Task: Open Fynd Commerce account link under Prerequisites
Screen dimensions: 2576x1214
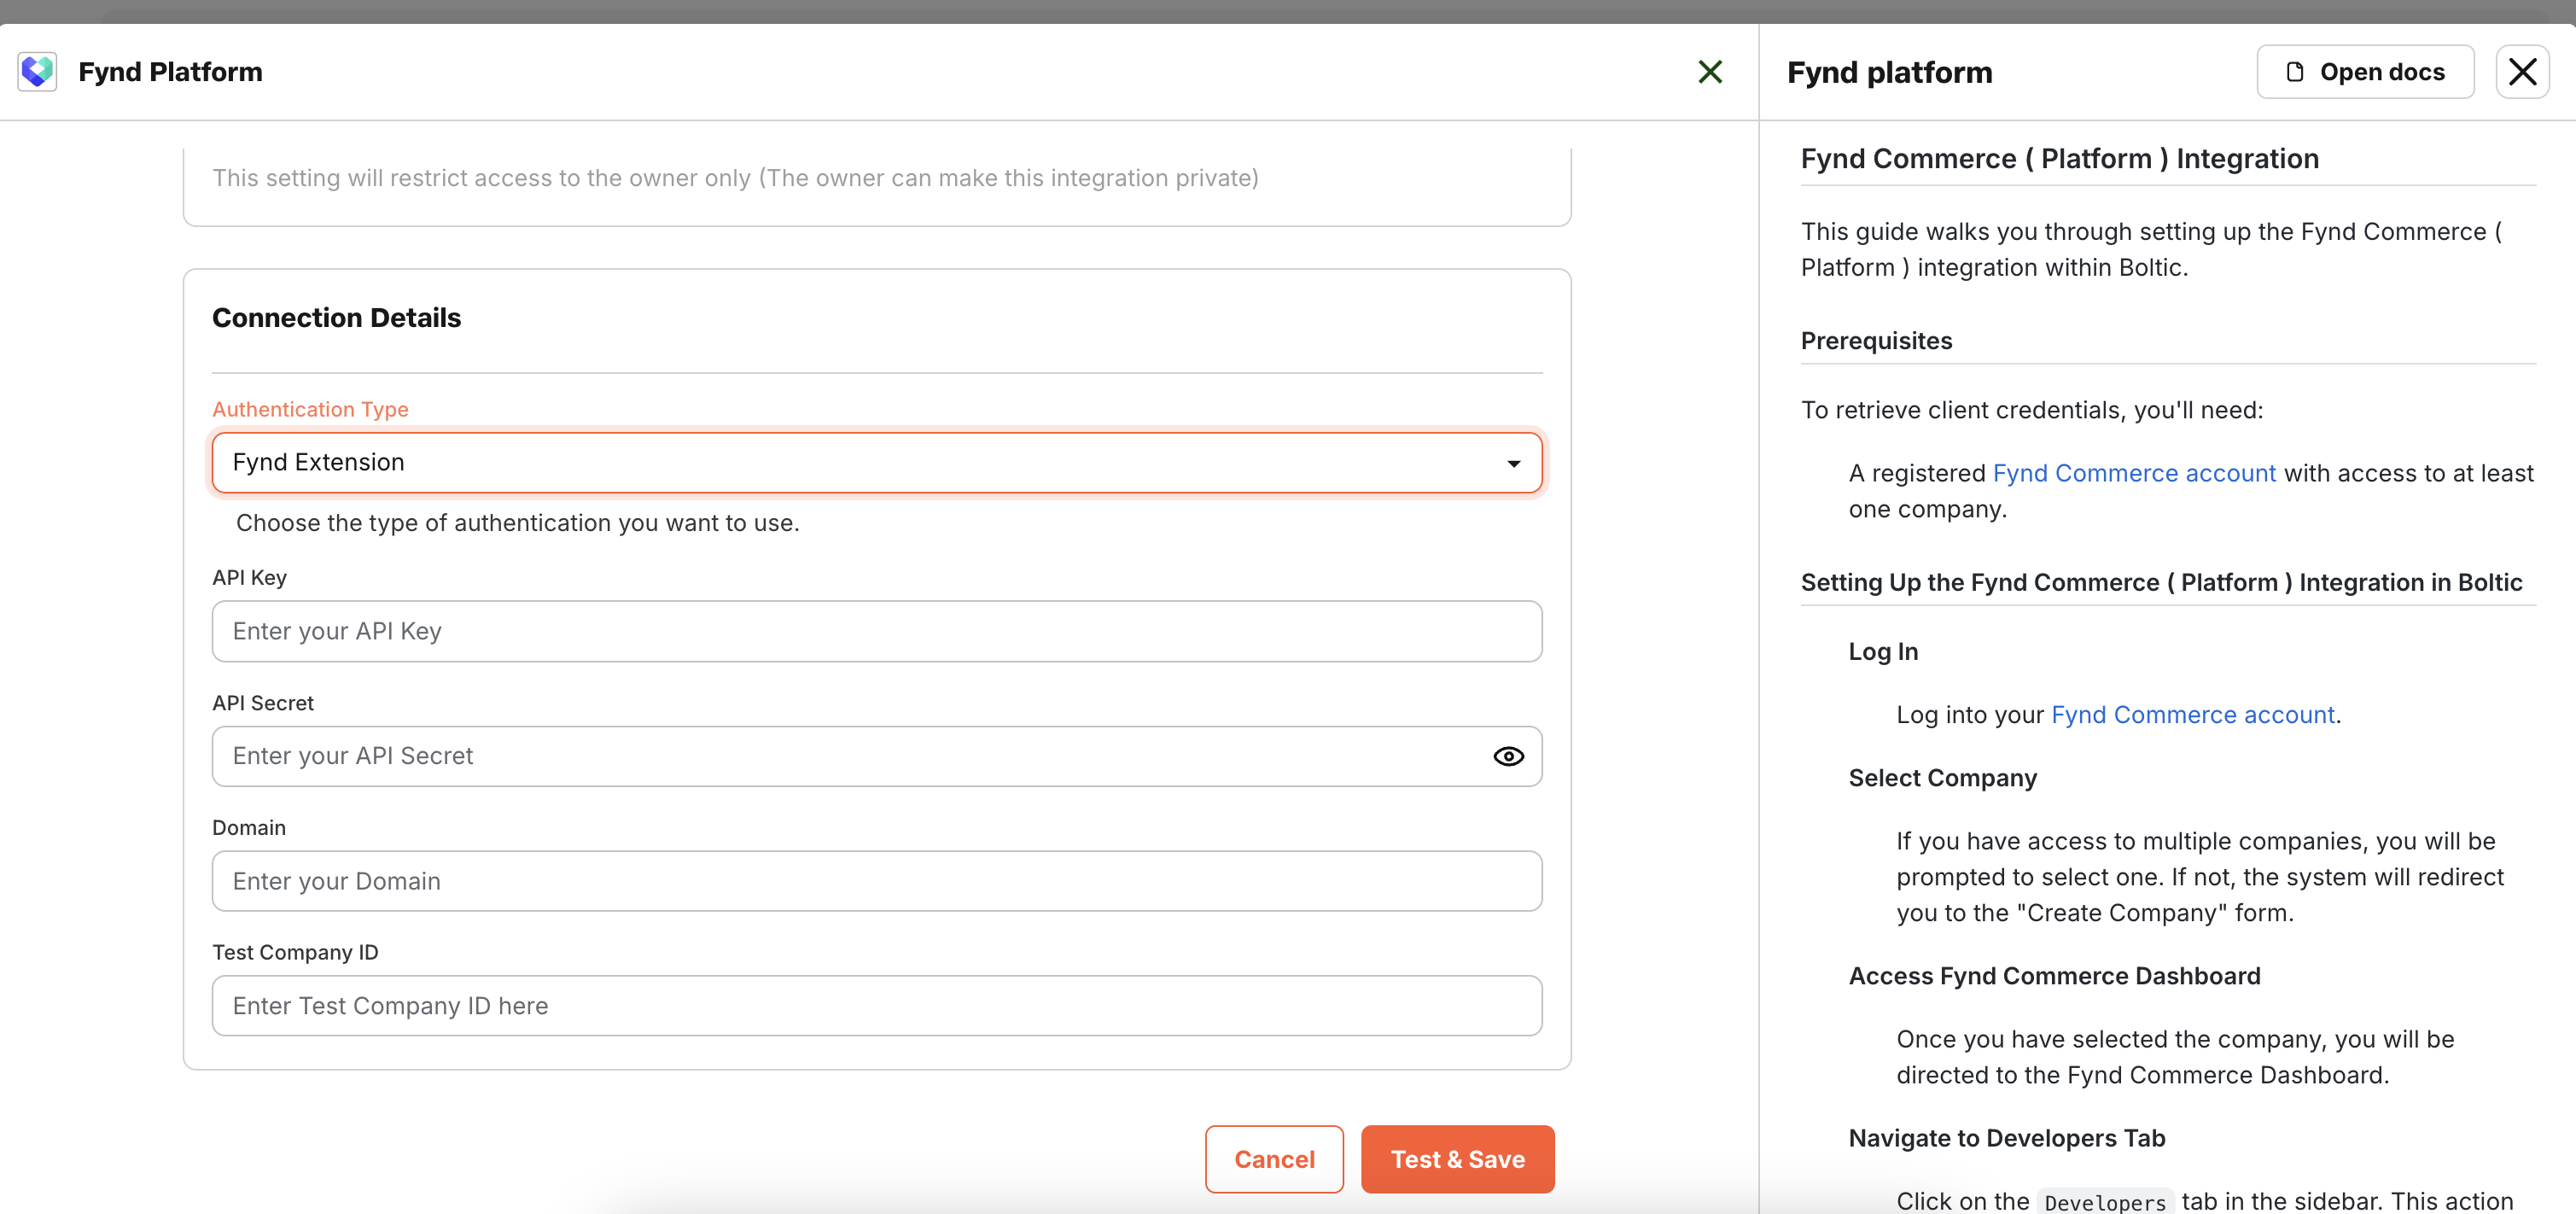Action: (x=2134, y=473)
